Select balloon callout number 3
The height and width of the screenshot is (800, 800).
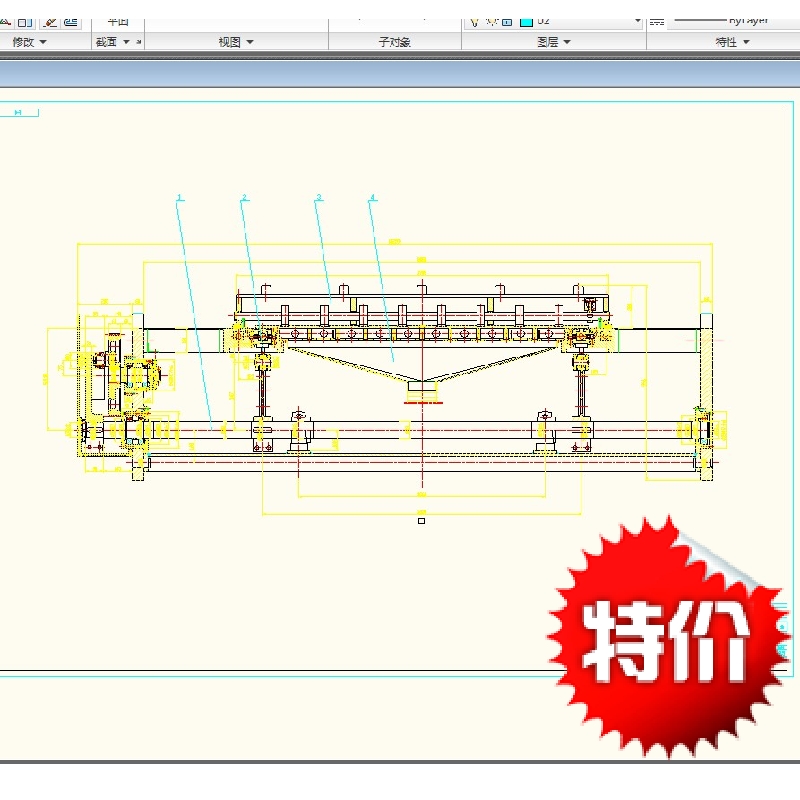point(319,197)
